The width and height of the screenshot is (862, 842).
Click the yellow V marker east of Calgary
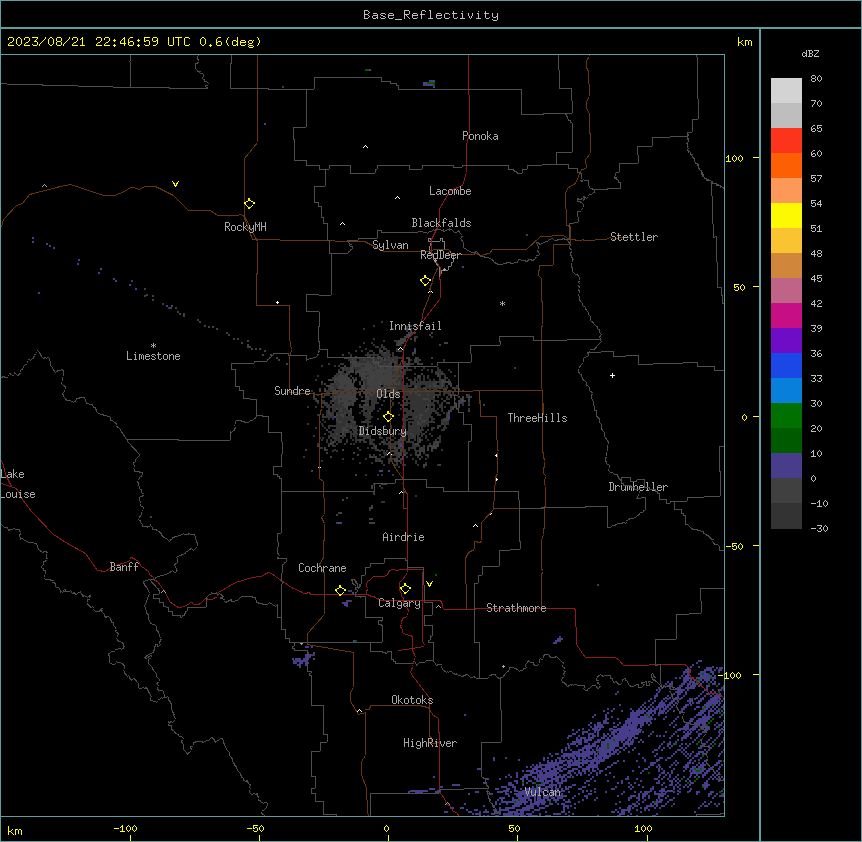tap(429, 584)
